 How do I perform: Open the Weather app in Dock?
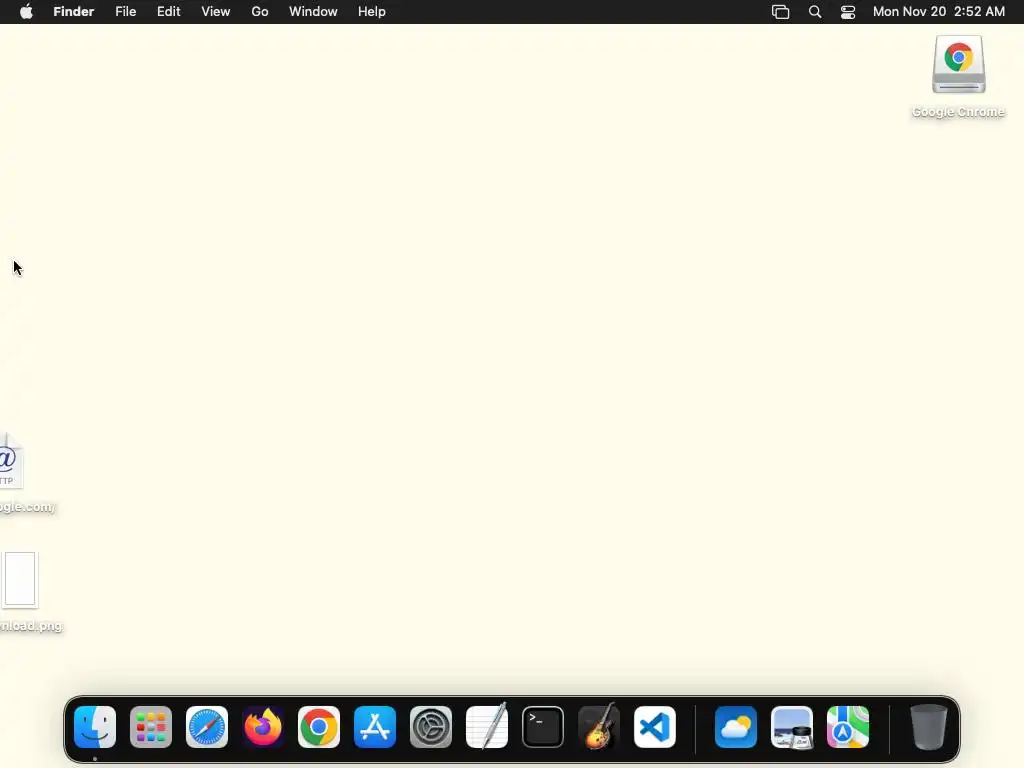click(736, 727)
